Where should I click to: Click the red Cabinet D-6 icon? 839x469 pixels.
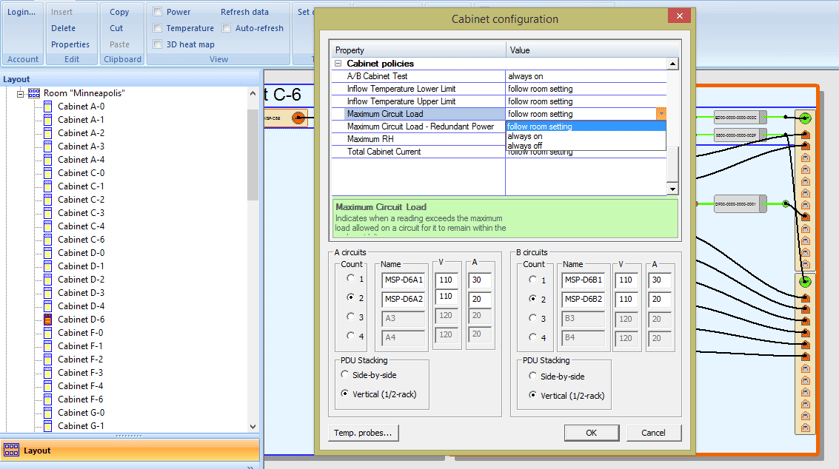(x=48, y=320)
